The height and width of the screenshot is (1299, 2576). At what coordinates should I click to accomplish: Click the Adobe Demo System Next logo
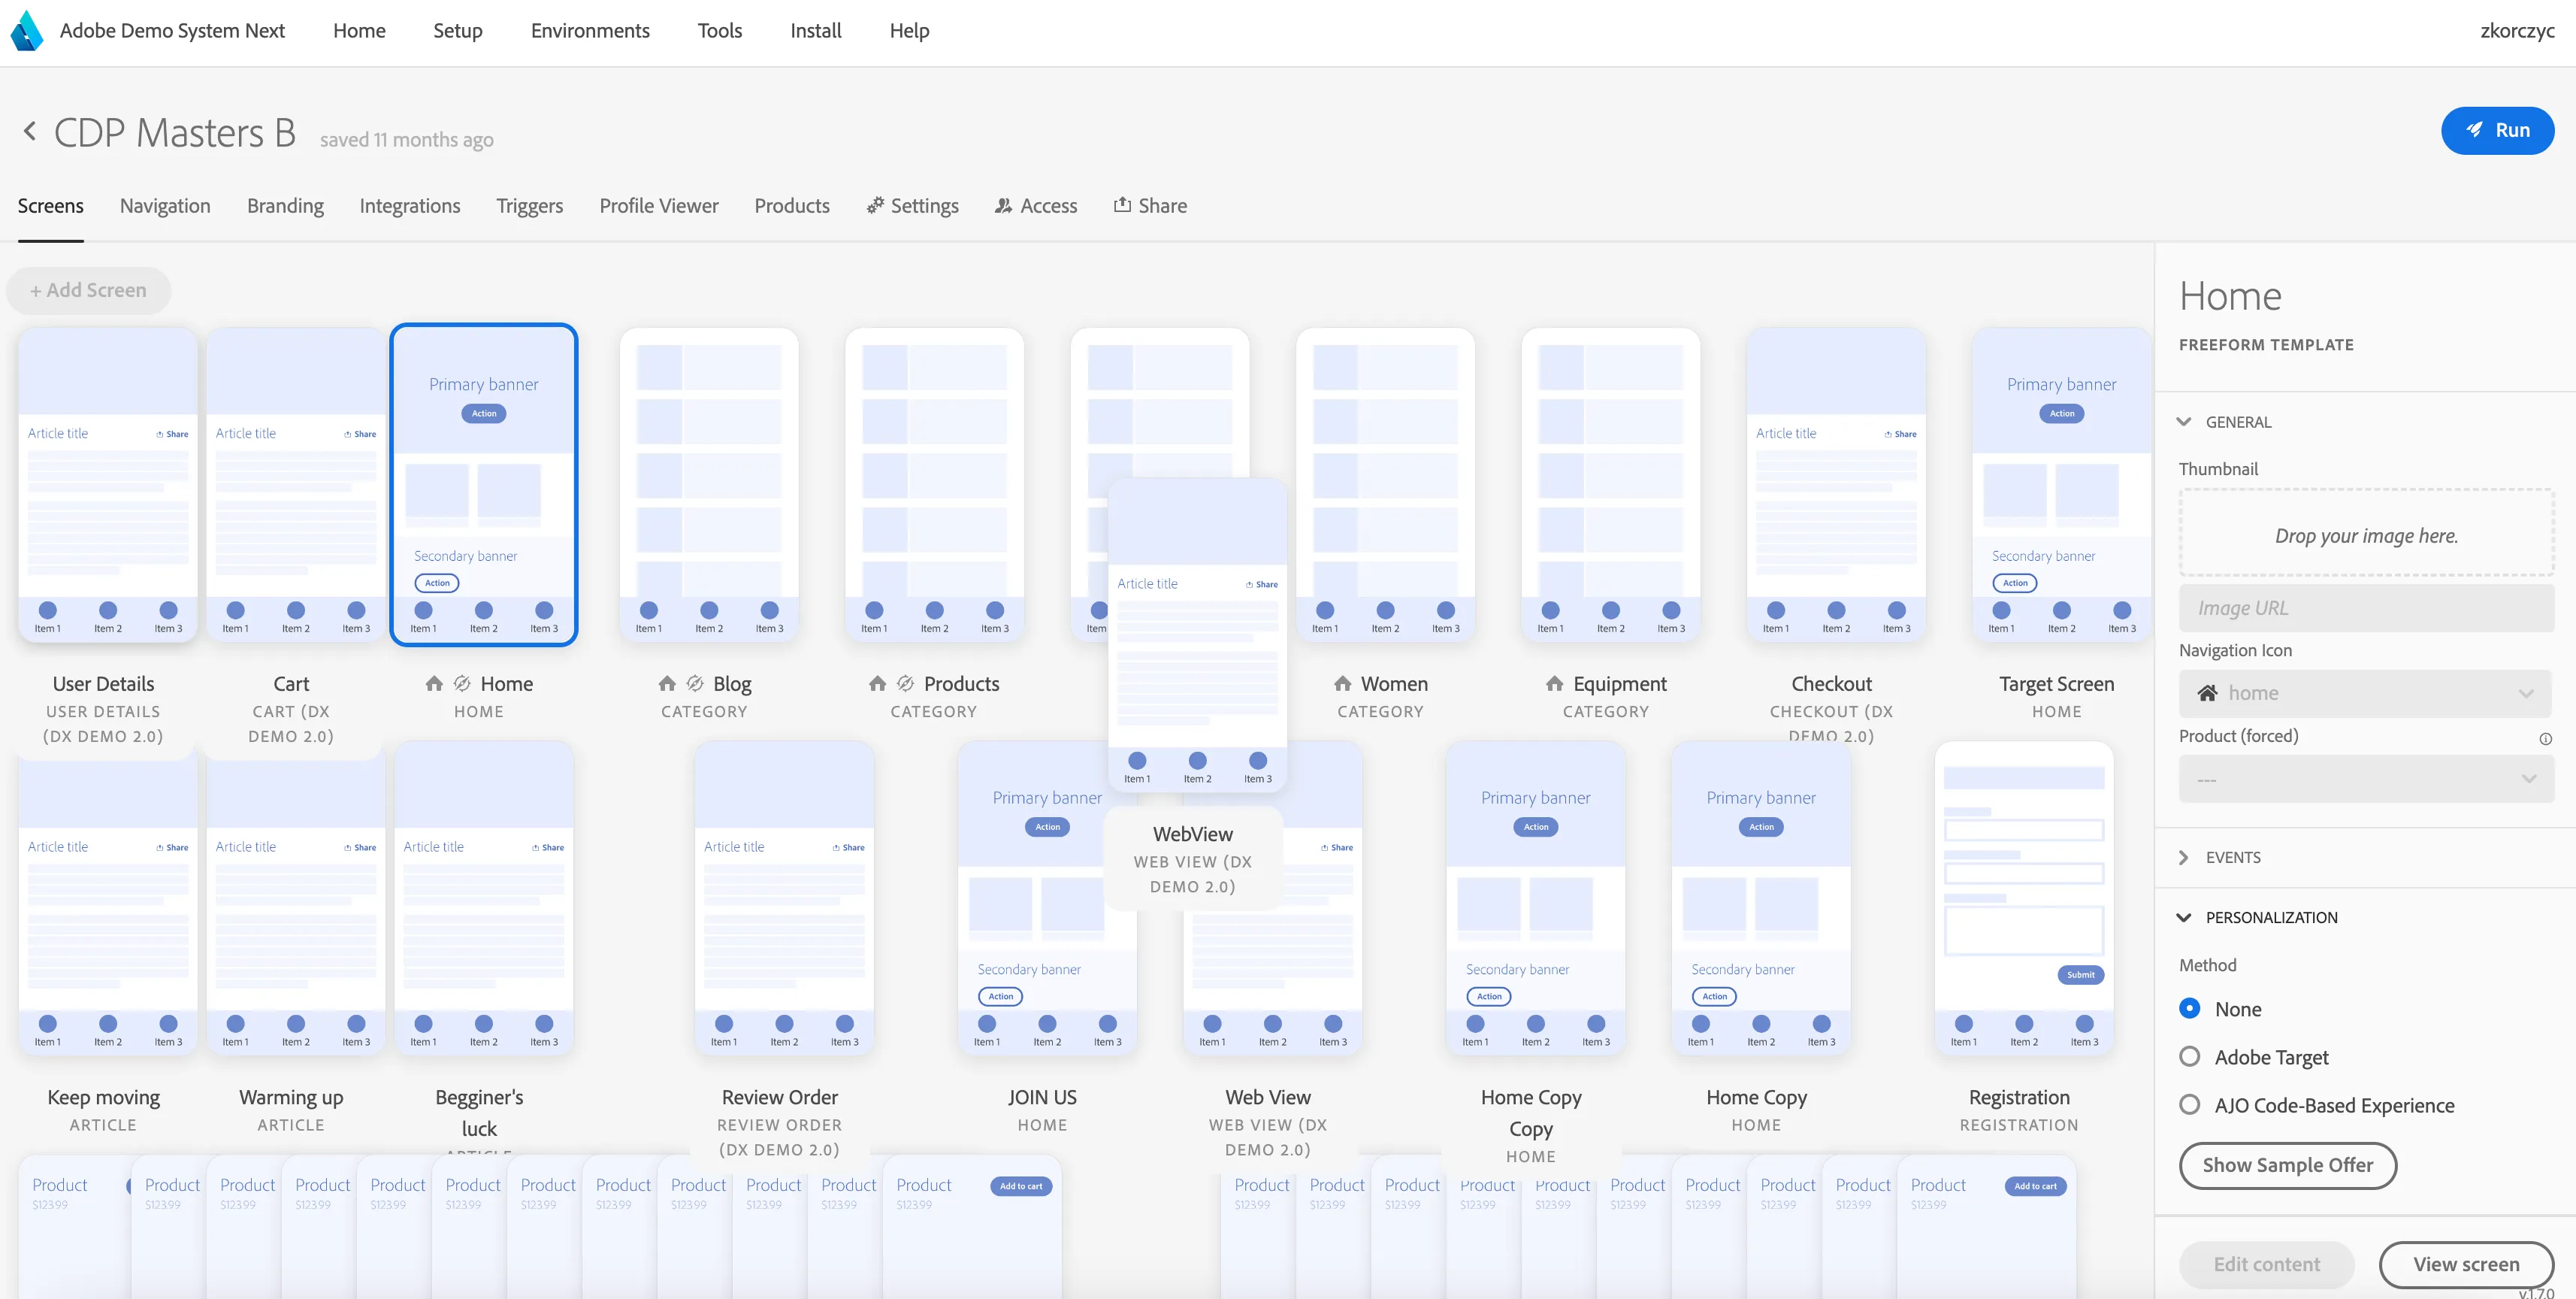click(27, 30)
